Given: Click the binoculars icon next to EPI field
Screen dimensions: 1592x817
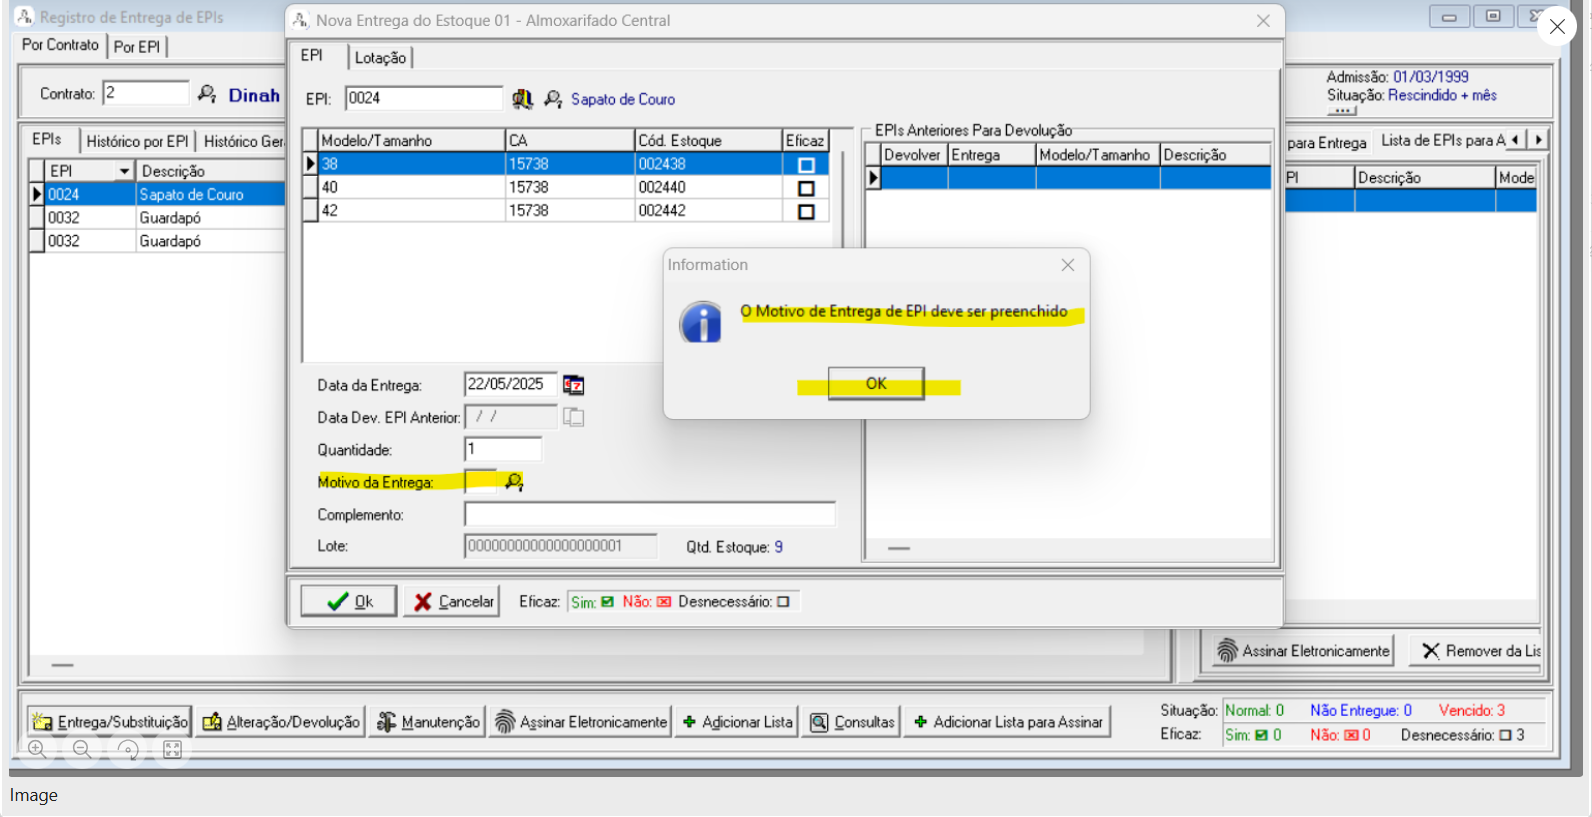Looking at the screenshot, I should pos(522,99).
